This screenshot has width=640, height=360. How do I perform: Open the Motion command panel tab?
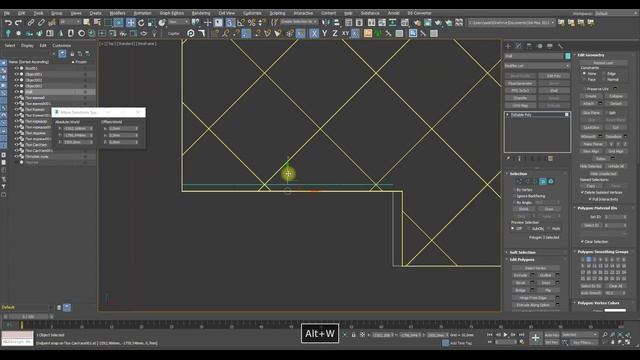pos(540,46)
